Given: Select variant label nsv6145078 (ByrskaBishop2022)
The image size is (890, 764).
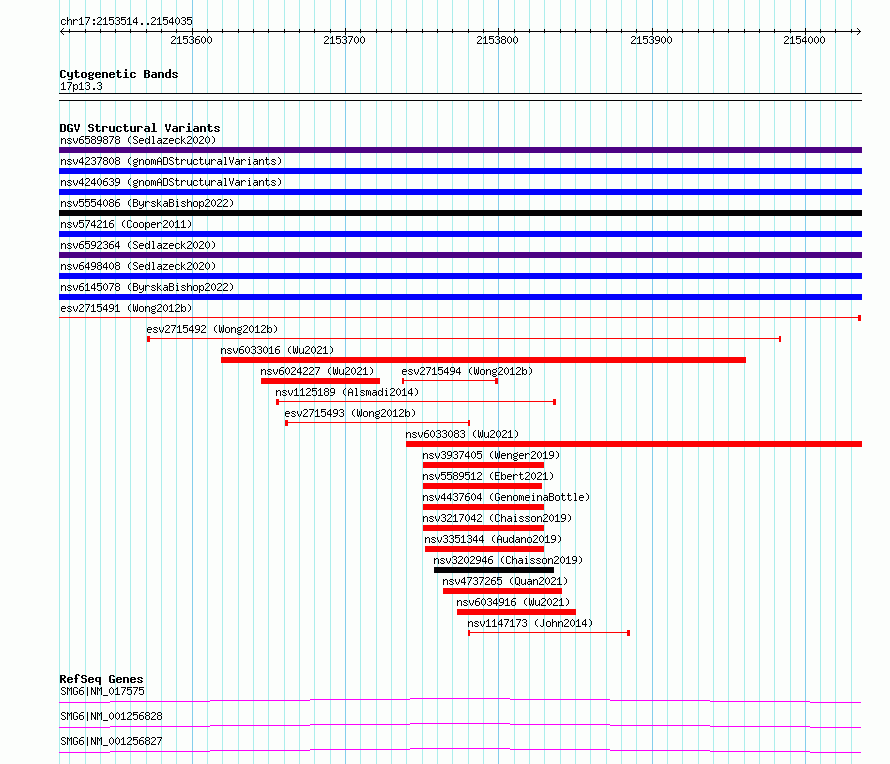Looking at the screenshot, I should [x=147, y=287].
